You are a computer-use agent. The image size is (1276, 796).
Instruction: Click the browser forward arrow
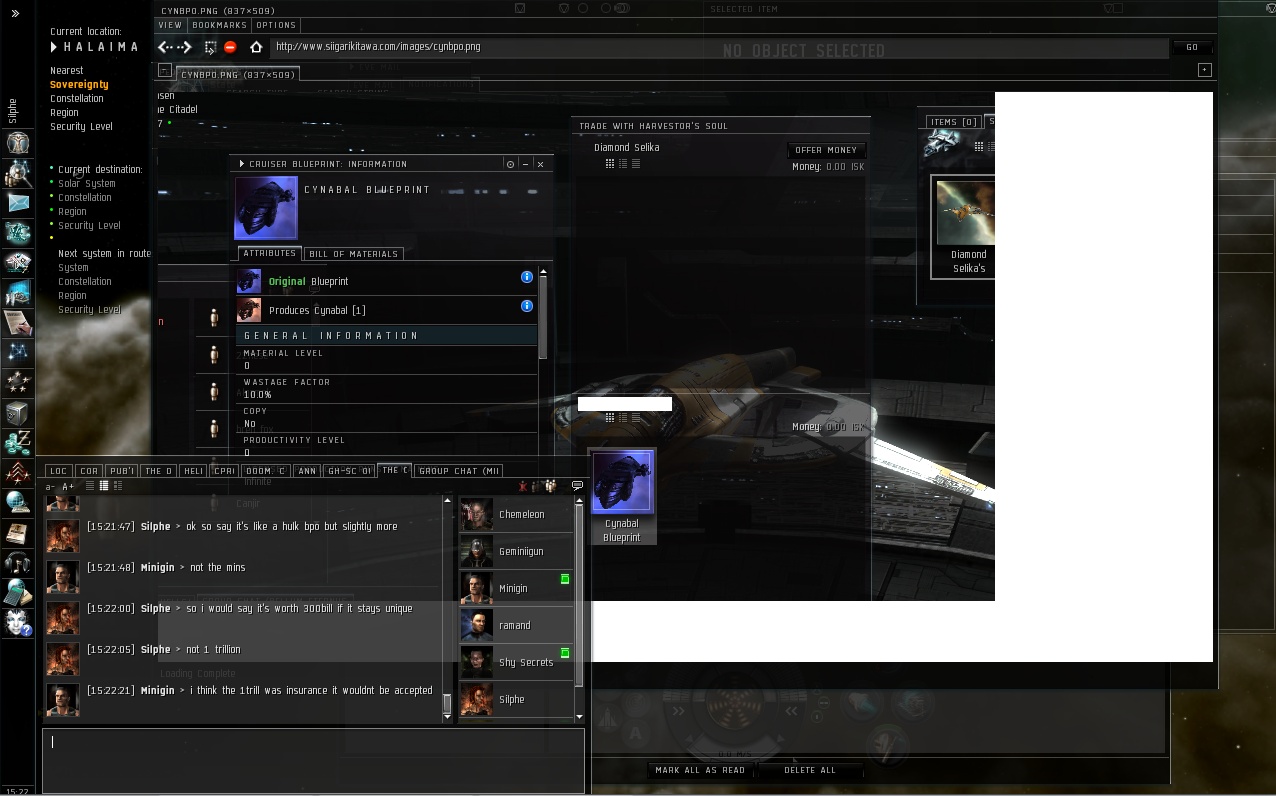(x=185, y=47)
